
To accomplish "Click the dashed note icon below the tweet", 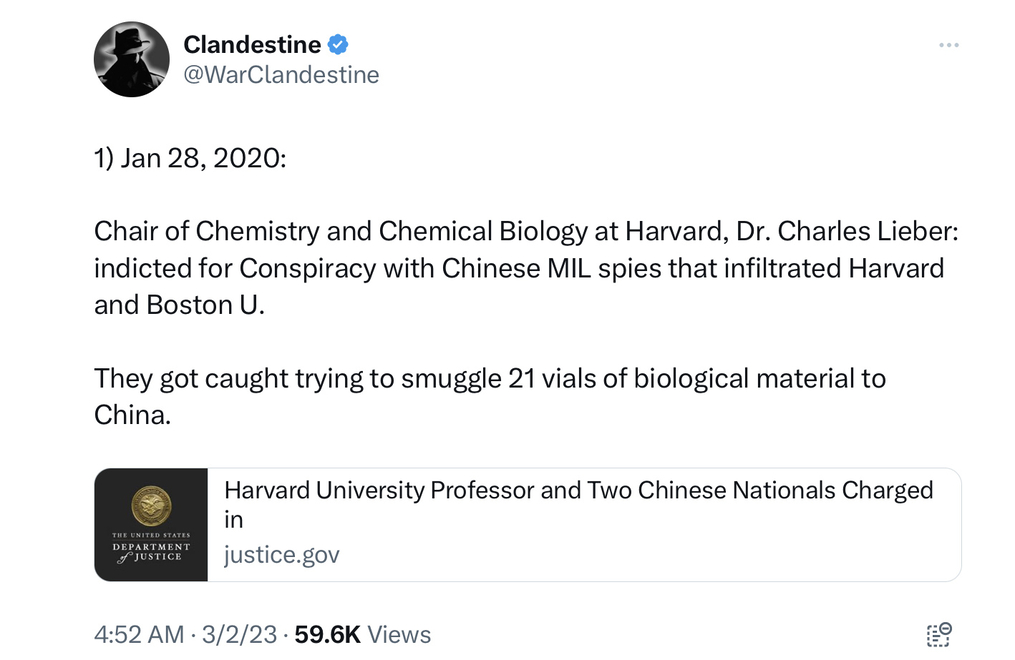I will (x=939, y=635).
